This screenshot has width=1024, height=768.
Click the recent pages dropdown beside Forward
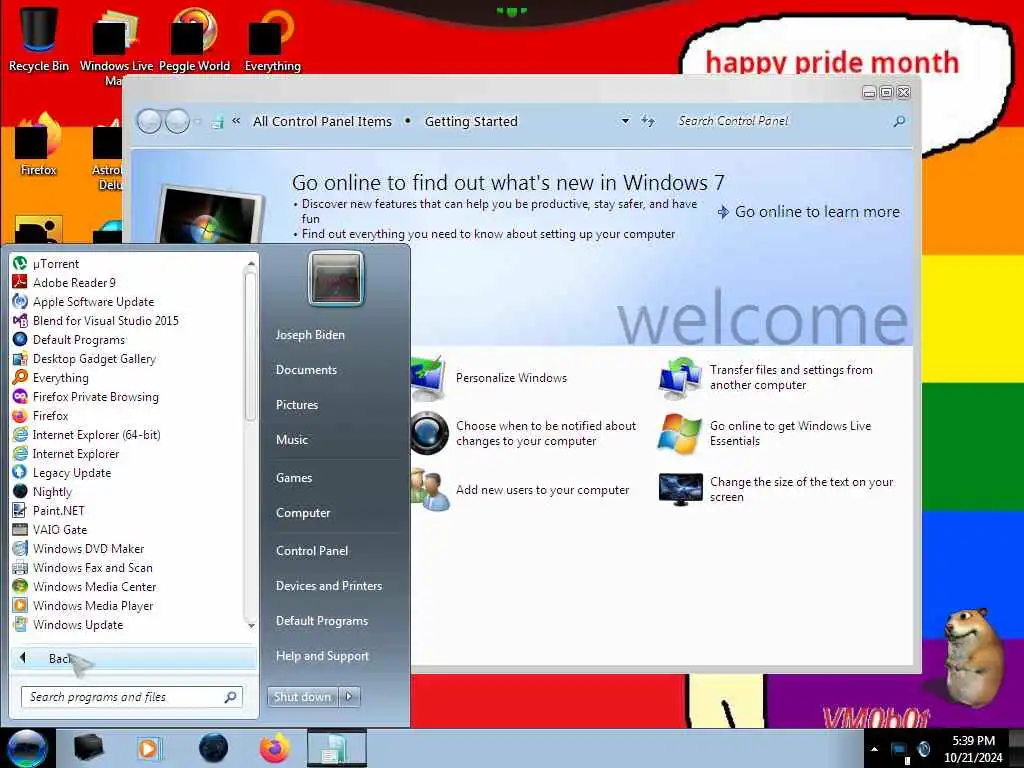pyautogui.click(x=198, y=121)
